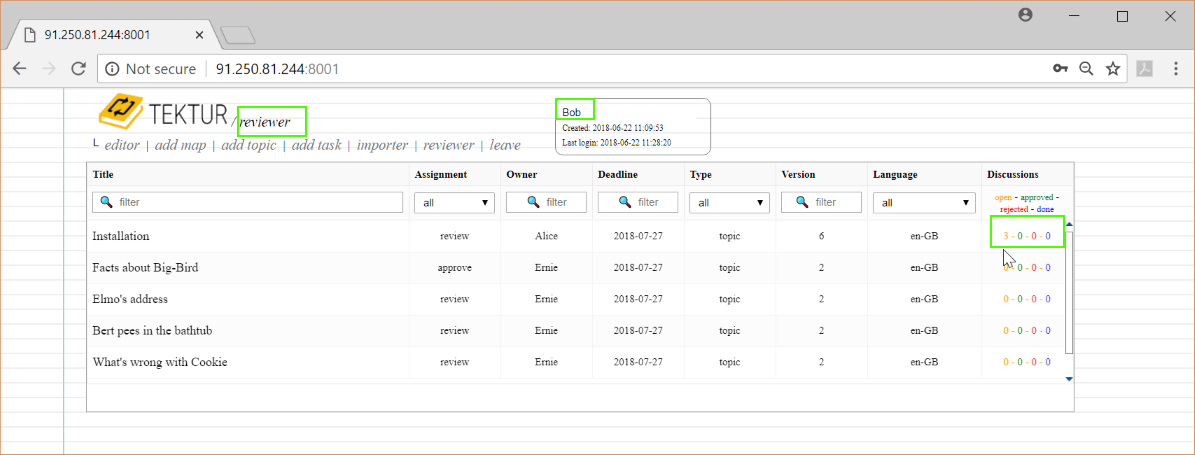Bookmark this page with the star icon

(x=1112, y=69)
